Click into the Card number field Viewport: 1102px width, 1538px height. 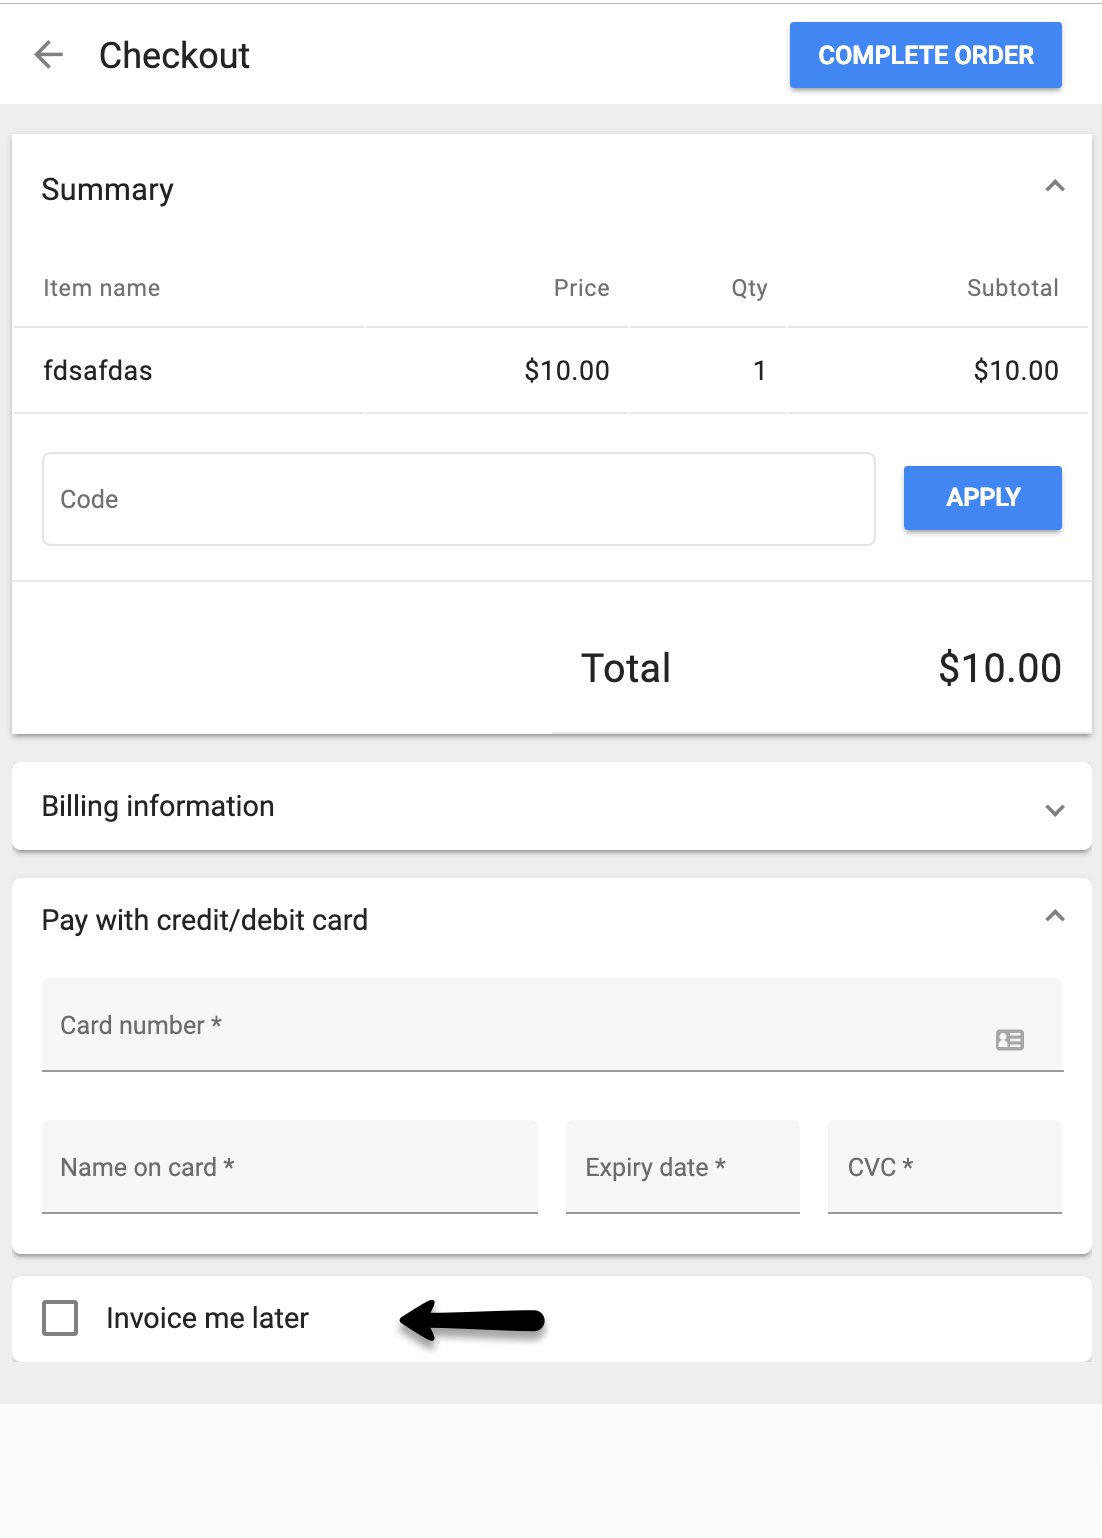click(x=552, y=1025)
